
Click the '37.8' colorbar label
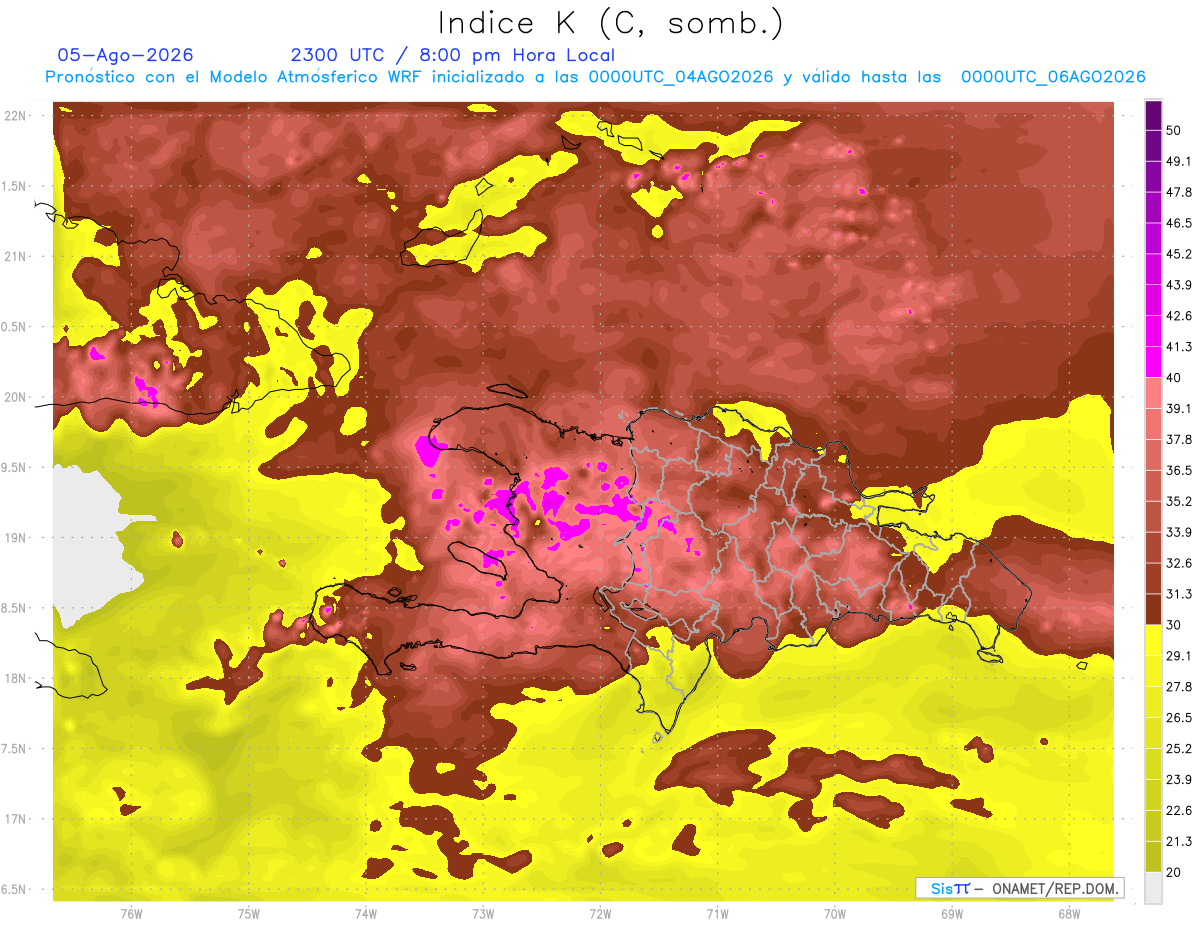[x=1179, y=439]
